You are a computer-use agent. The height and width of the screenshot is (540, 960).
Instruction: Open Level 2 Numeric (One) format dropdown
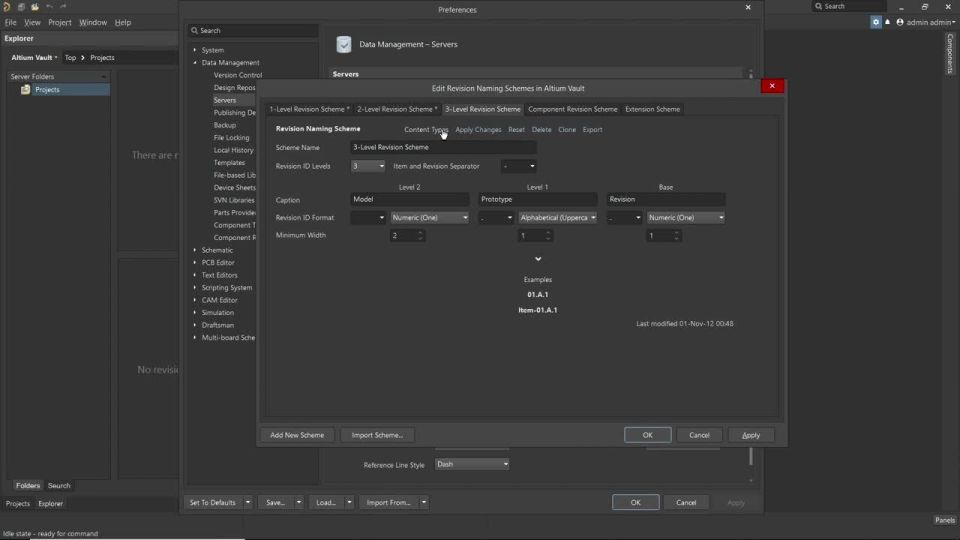[x=430, y=217]
